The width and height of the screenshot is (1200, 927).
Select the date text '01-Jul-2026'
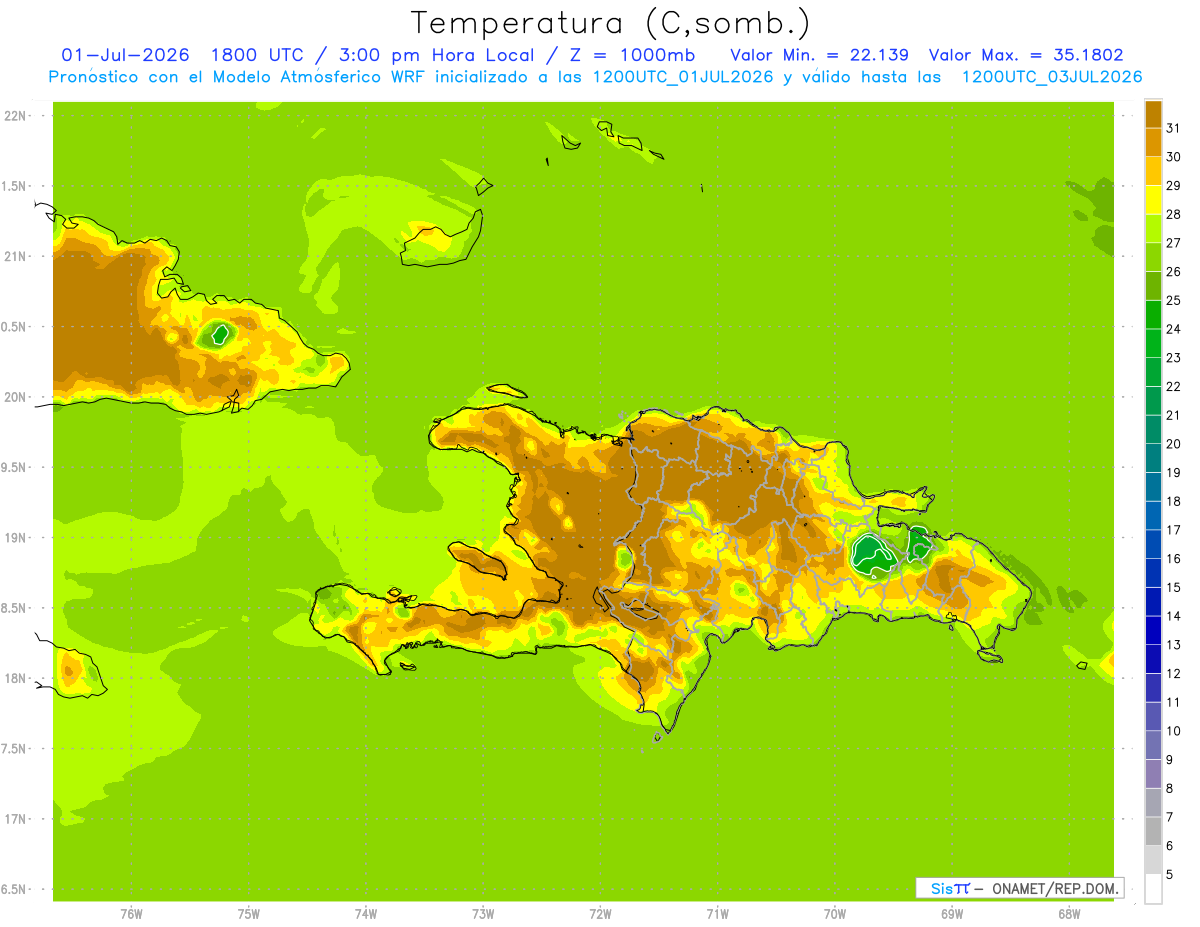(127, 54)
